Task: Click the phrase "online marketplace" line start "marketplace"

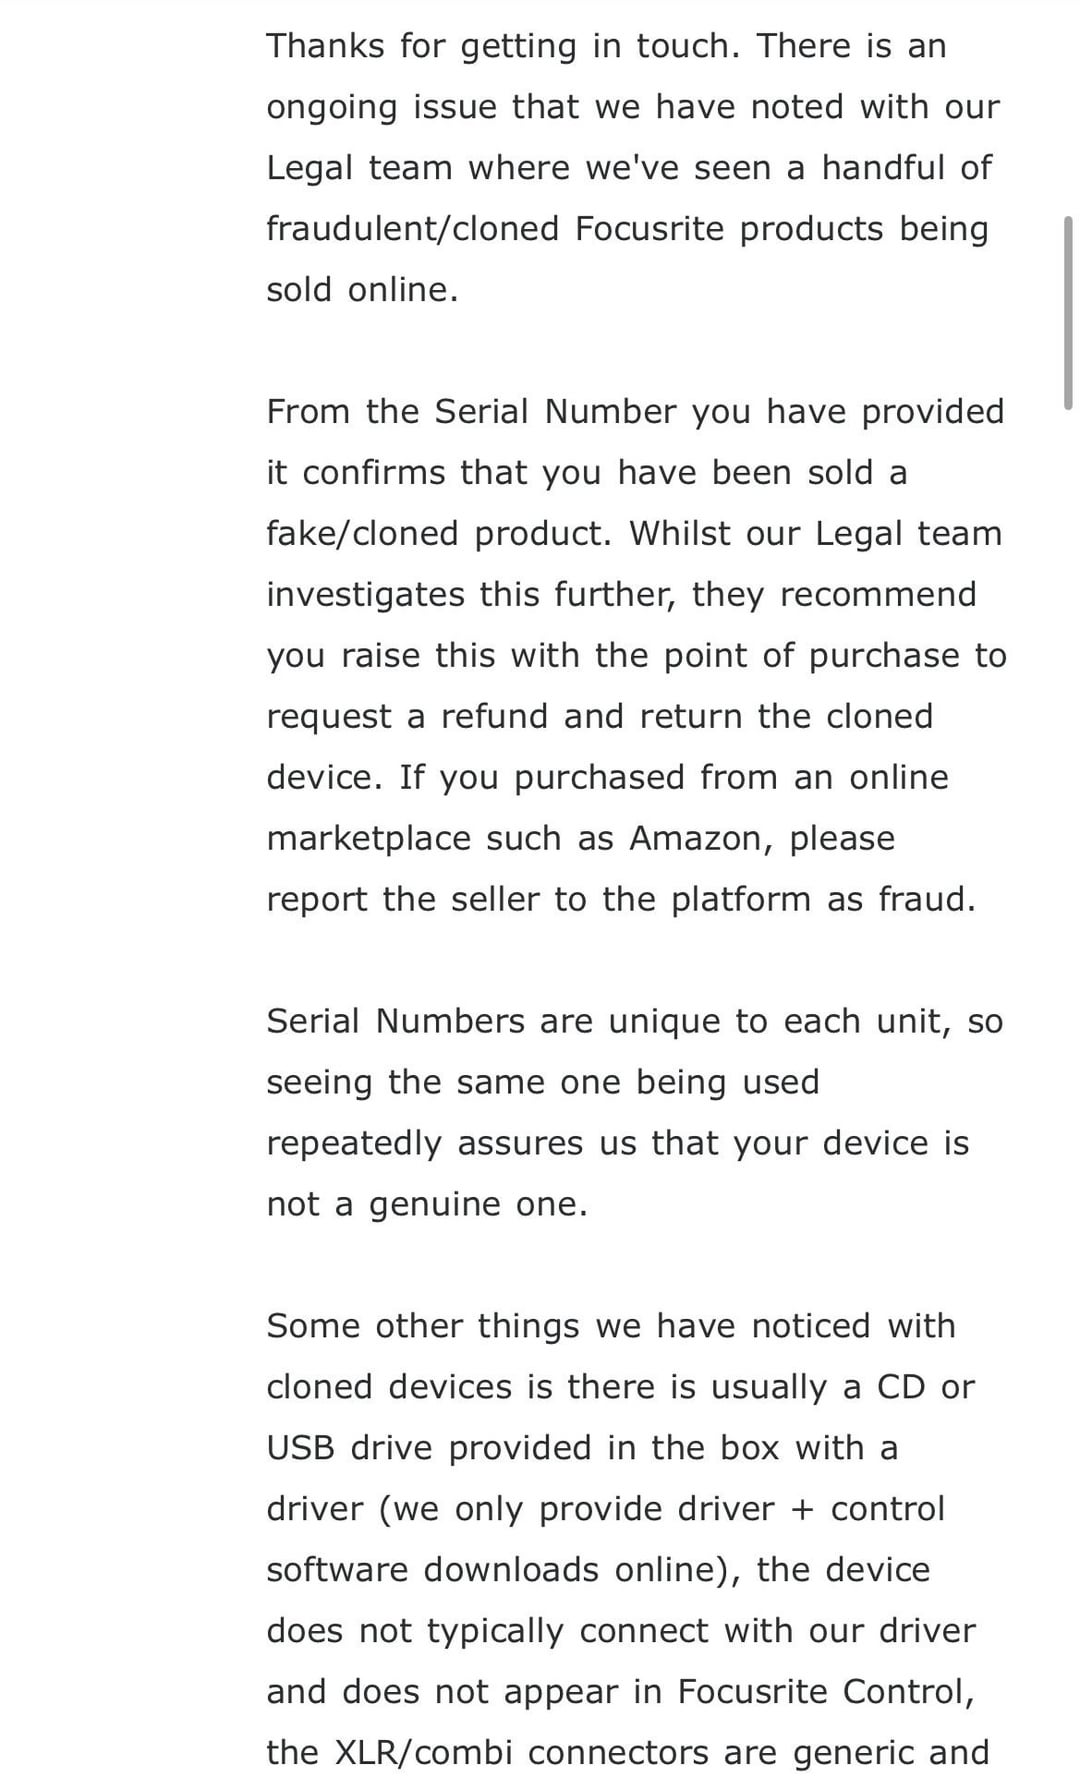Action: tap(368, 838)
